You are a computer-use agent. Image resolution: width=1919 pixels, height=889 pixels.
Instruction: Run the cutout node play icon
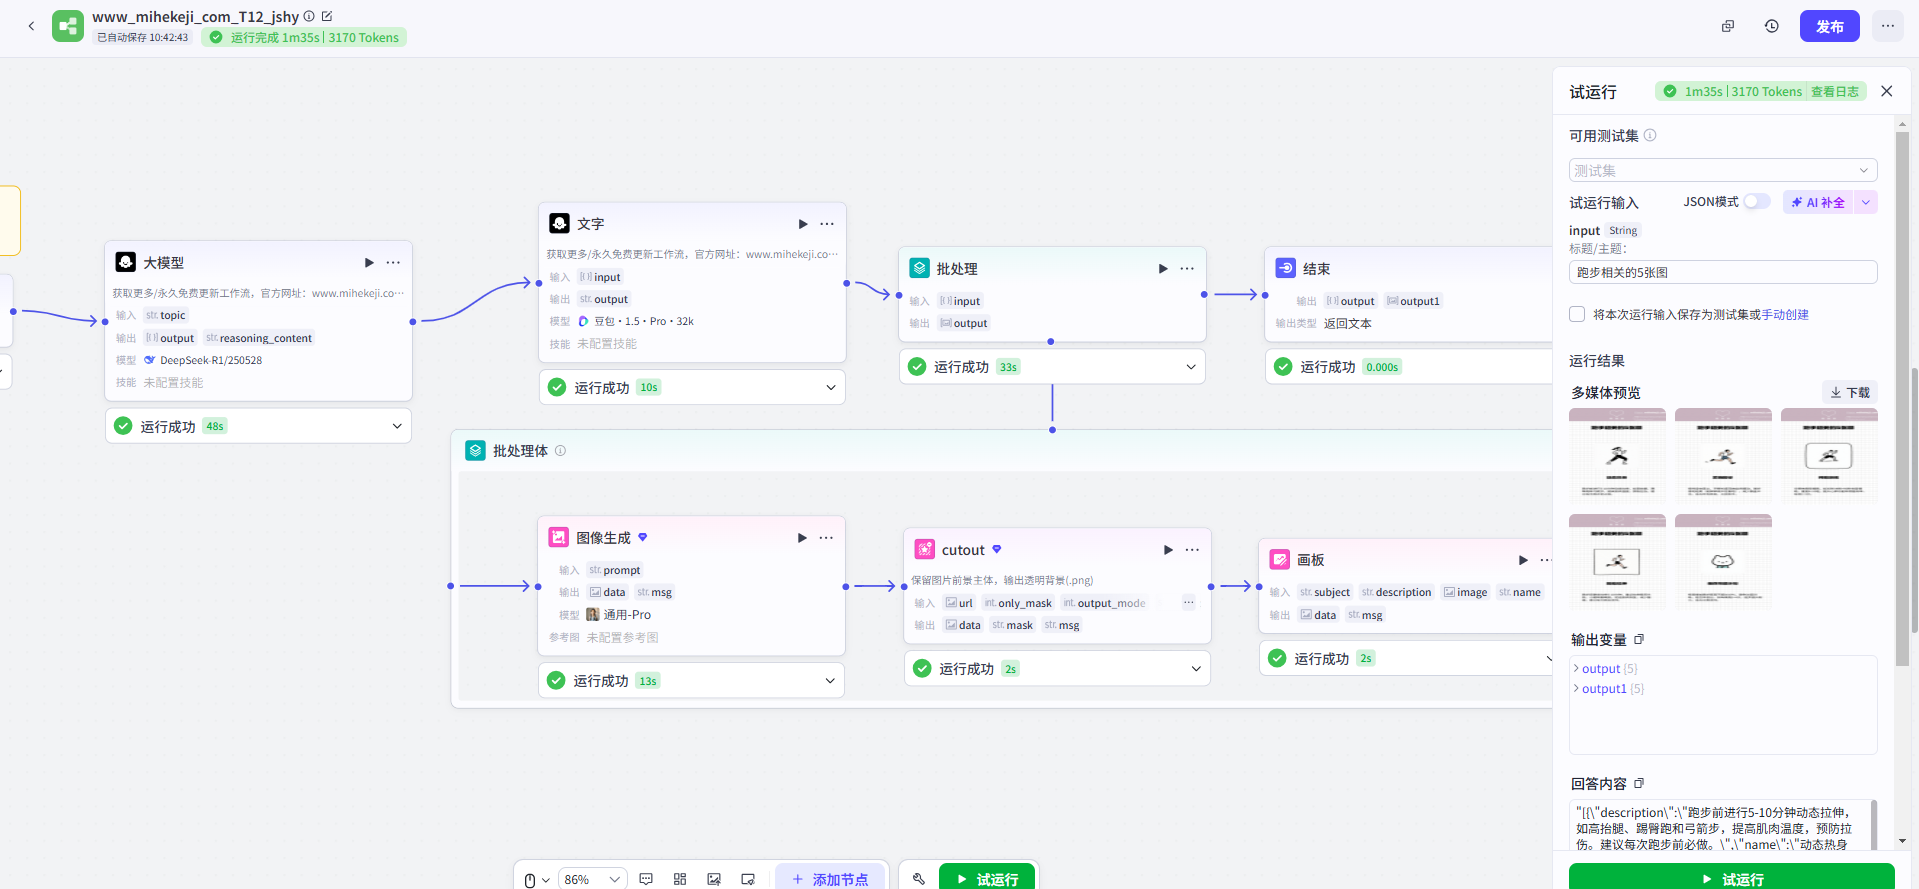coord(1168,550)
